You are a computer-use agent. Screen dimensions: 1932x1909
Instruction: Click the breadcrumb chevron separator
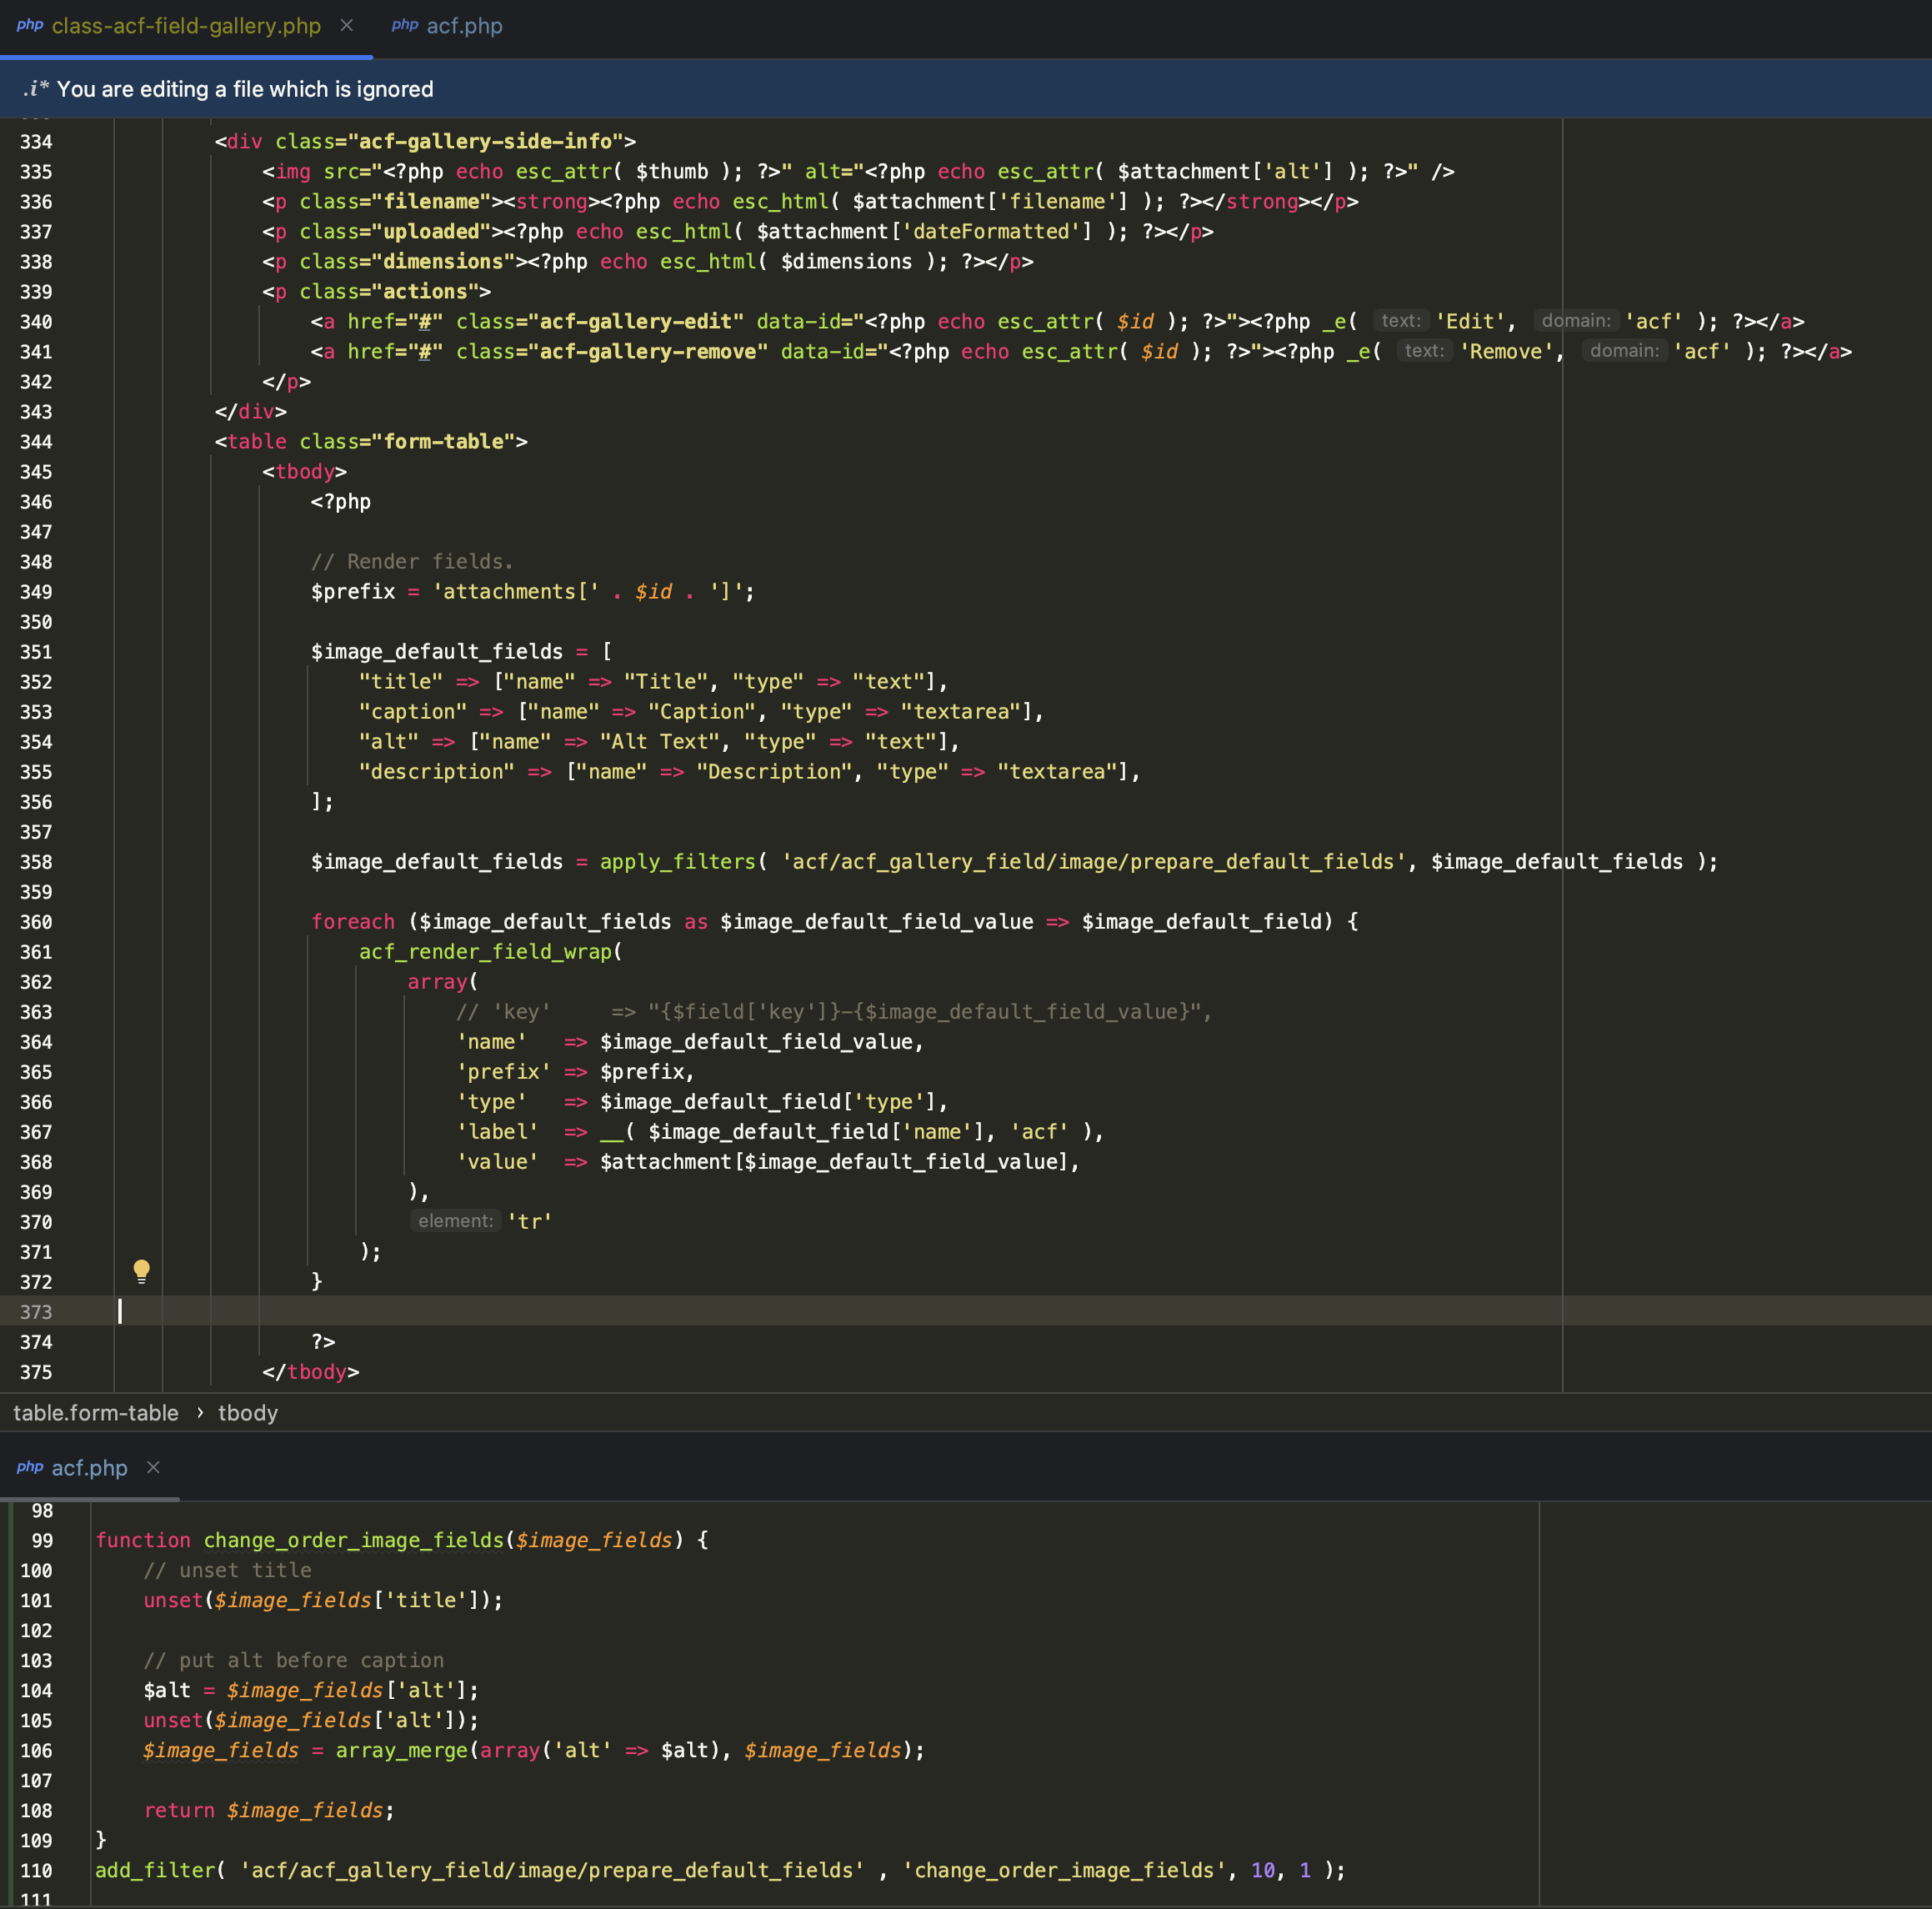point(199,1413)
